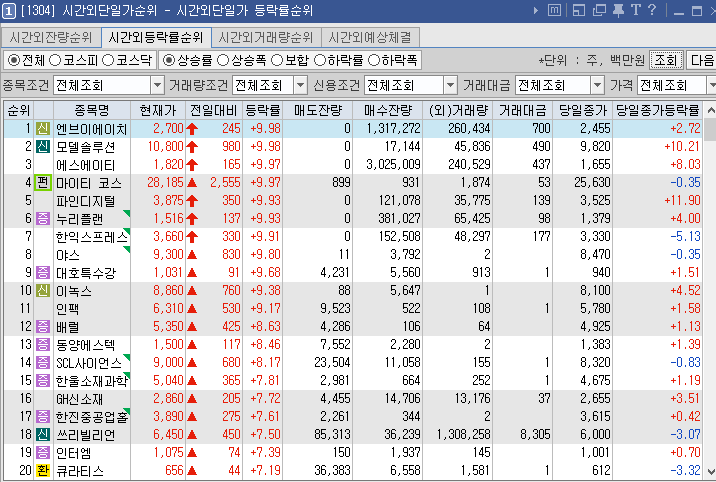716x482 pixels.
Task: Select the 코스피 radio button
Action: click(55, 60)
